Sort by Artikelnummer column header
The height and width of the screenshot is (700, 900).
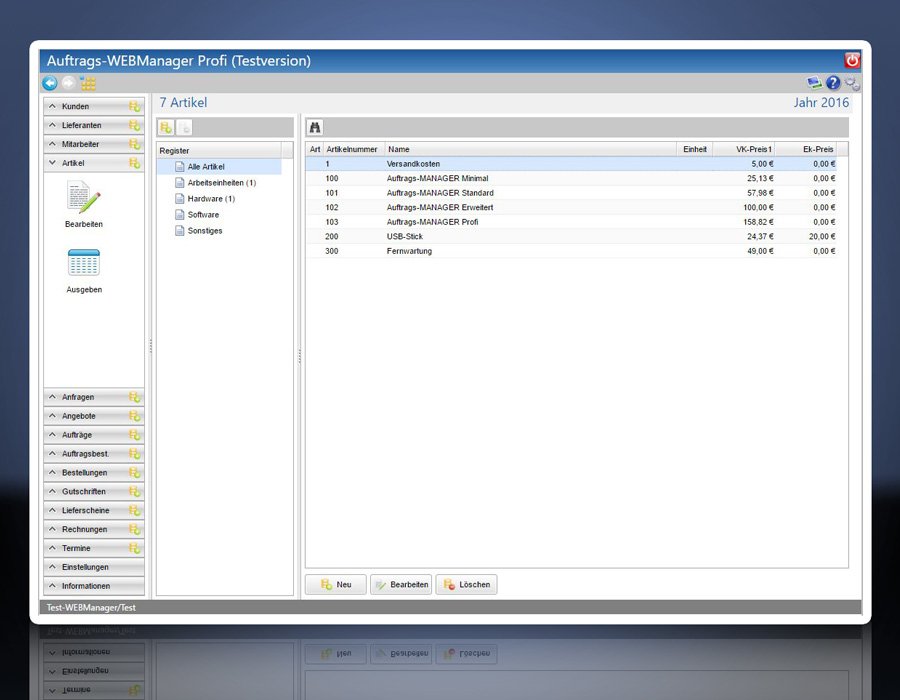(354, 149)
